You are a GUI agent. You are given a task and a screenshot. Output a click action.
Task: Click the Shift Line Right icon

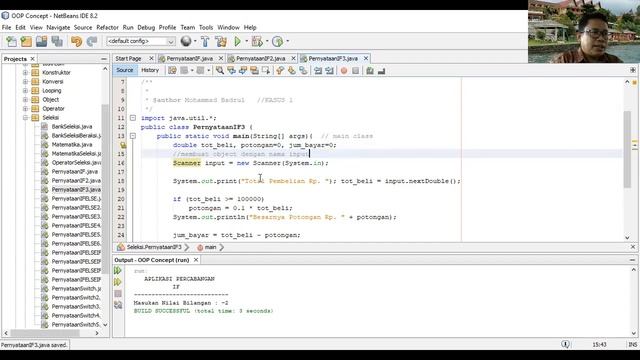[x=329, y=71]
